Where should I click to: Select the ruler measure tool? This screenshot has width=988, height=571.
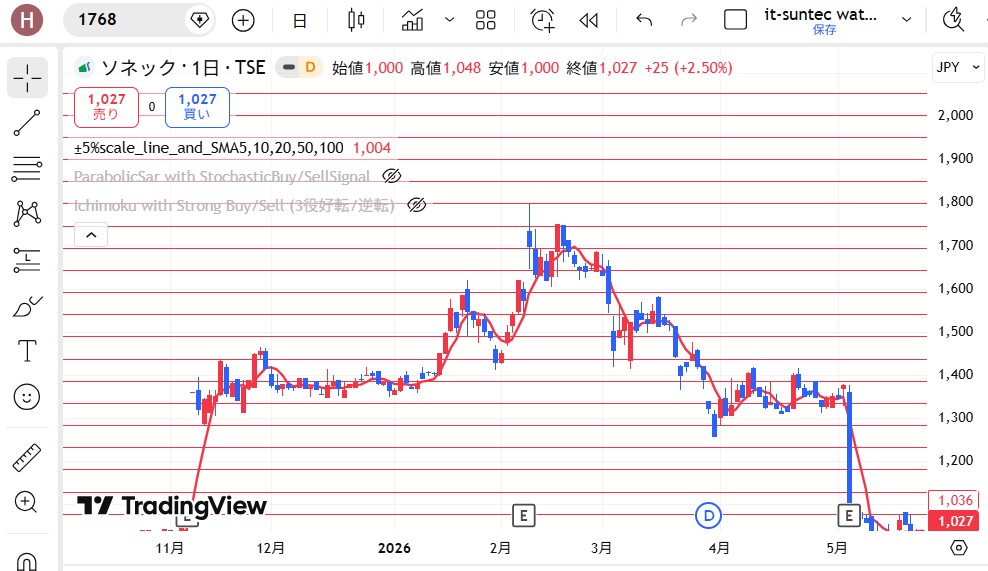pyautogui.click(x=27, y=458)
